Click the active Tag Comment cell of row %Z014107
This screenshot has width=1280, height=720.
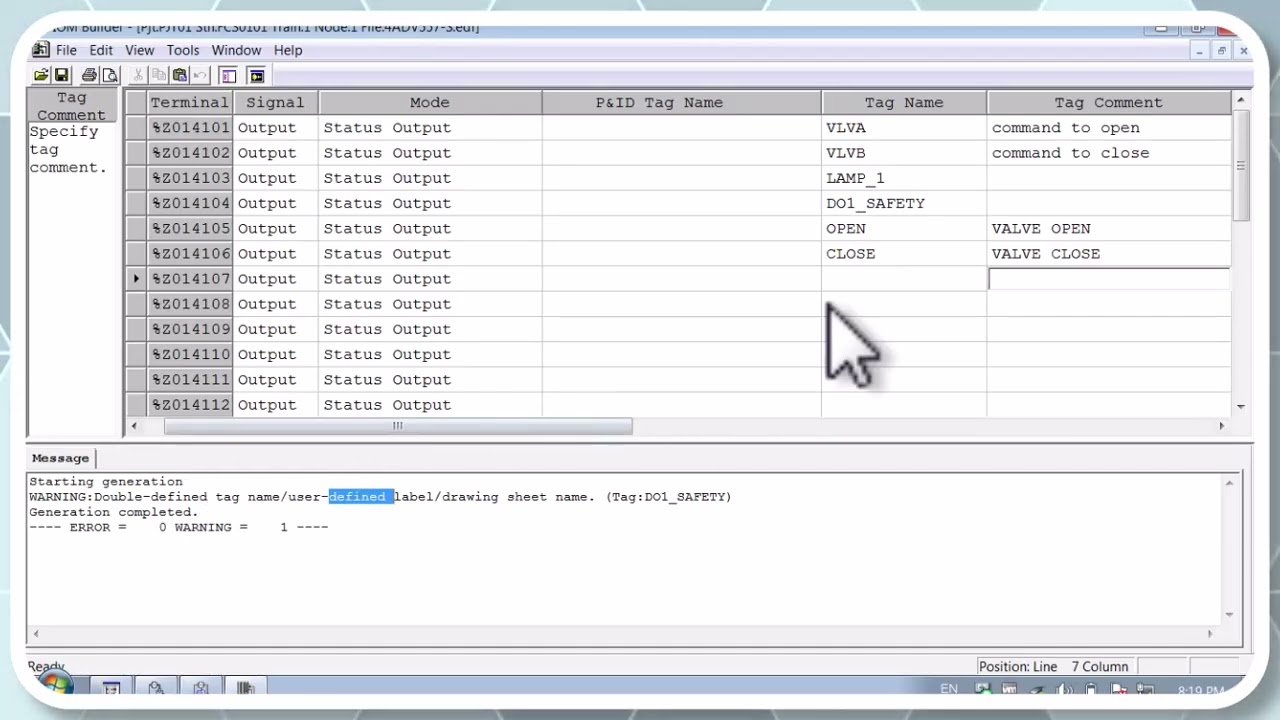point(1109,279)
